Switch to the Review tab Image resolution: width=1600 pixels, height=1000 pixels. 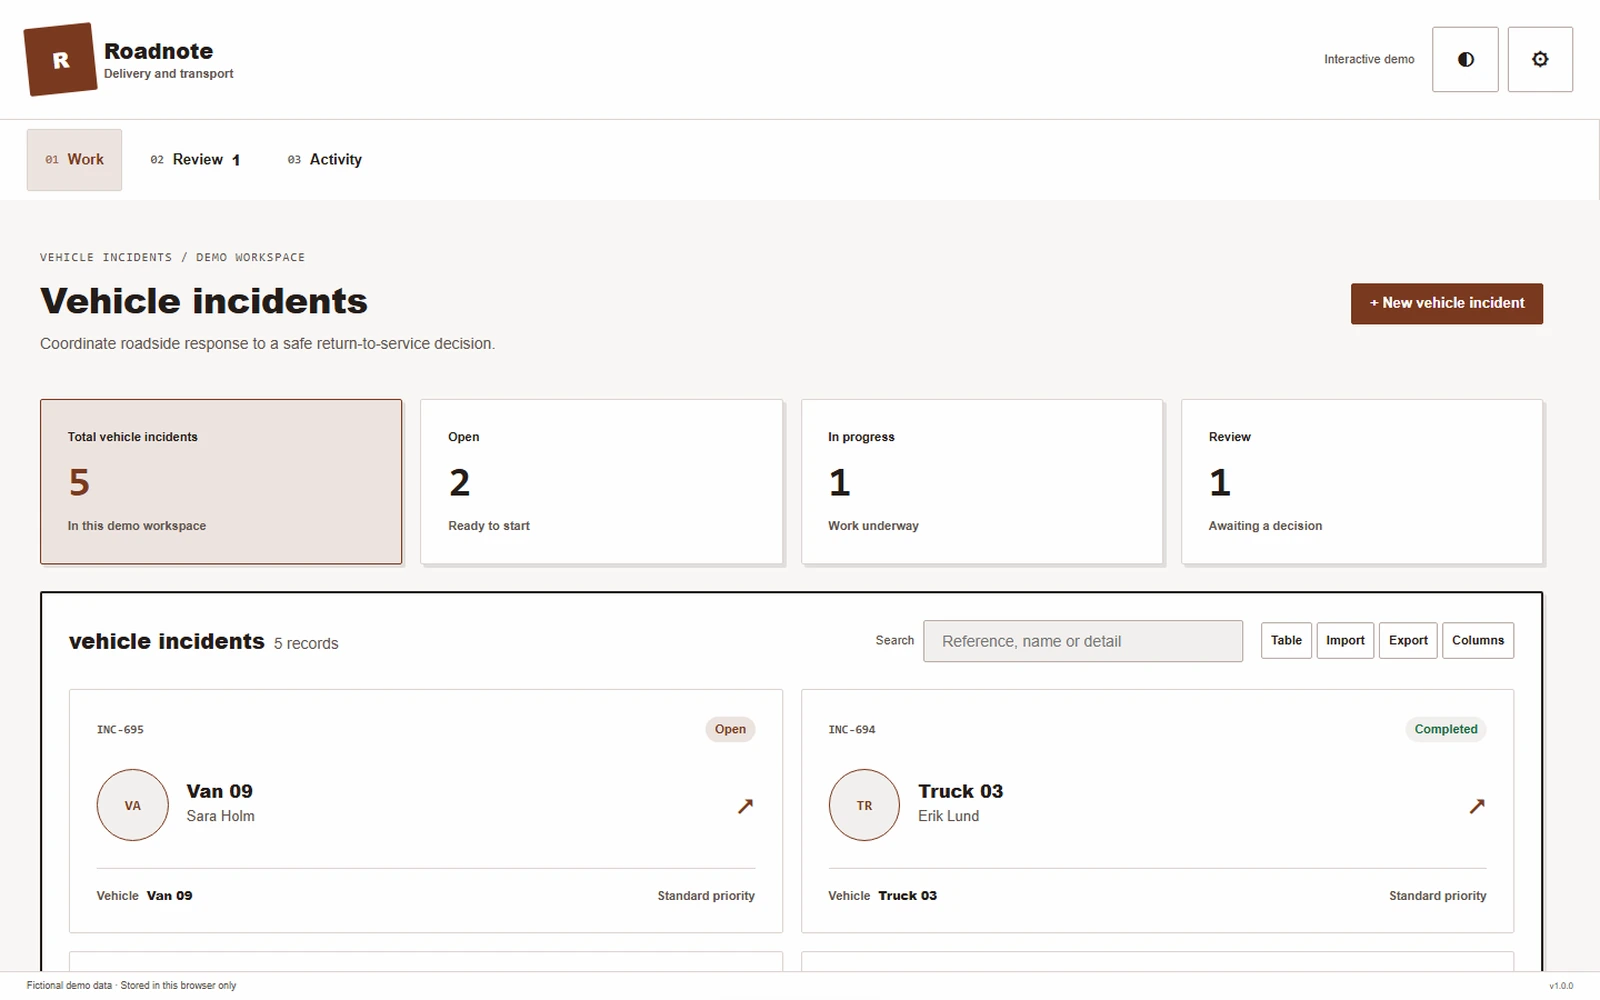point(195,160)
